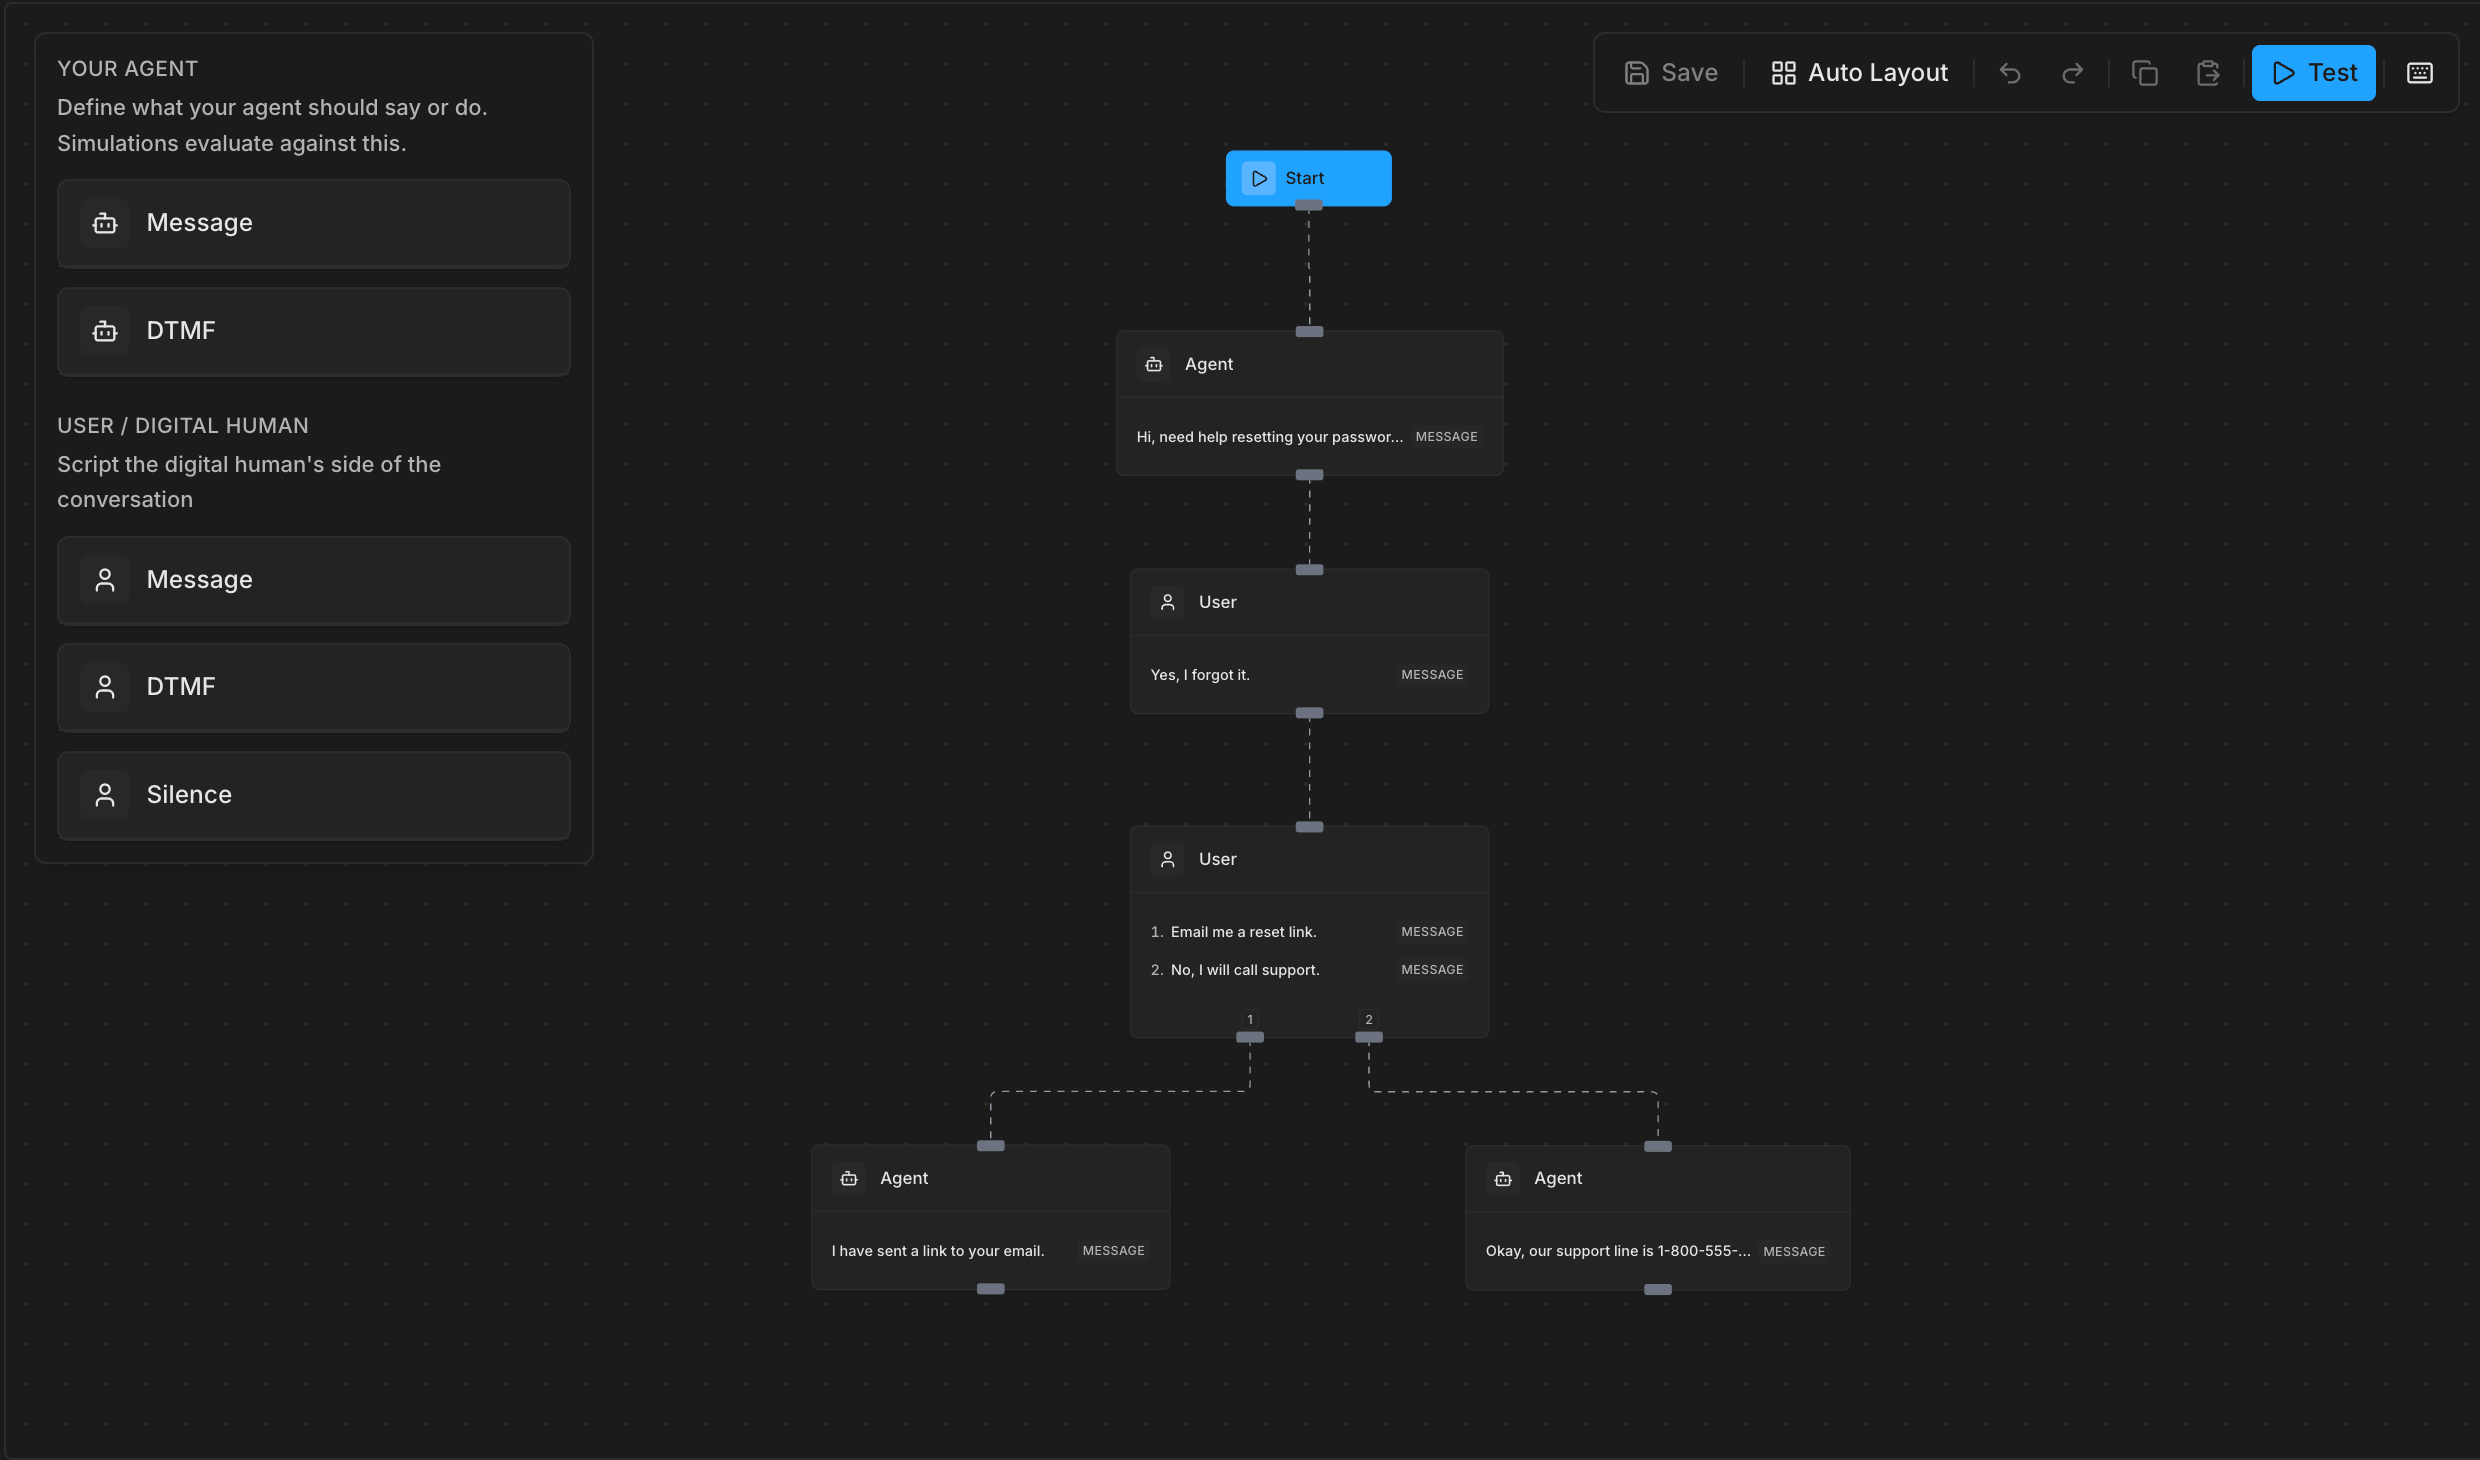Apply Auto Layout to the flow
Viewport: 2480px width, 1460px height.
(1860, 73)
